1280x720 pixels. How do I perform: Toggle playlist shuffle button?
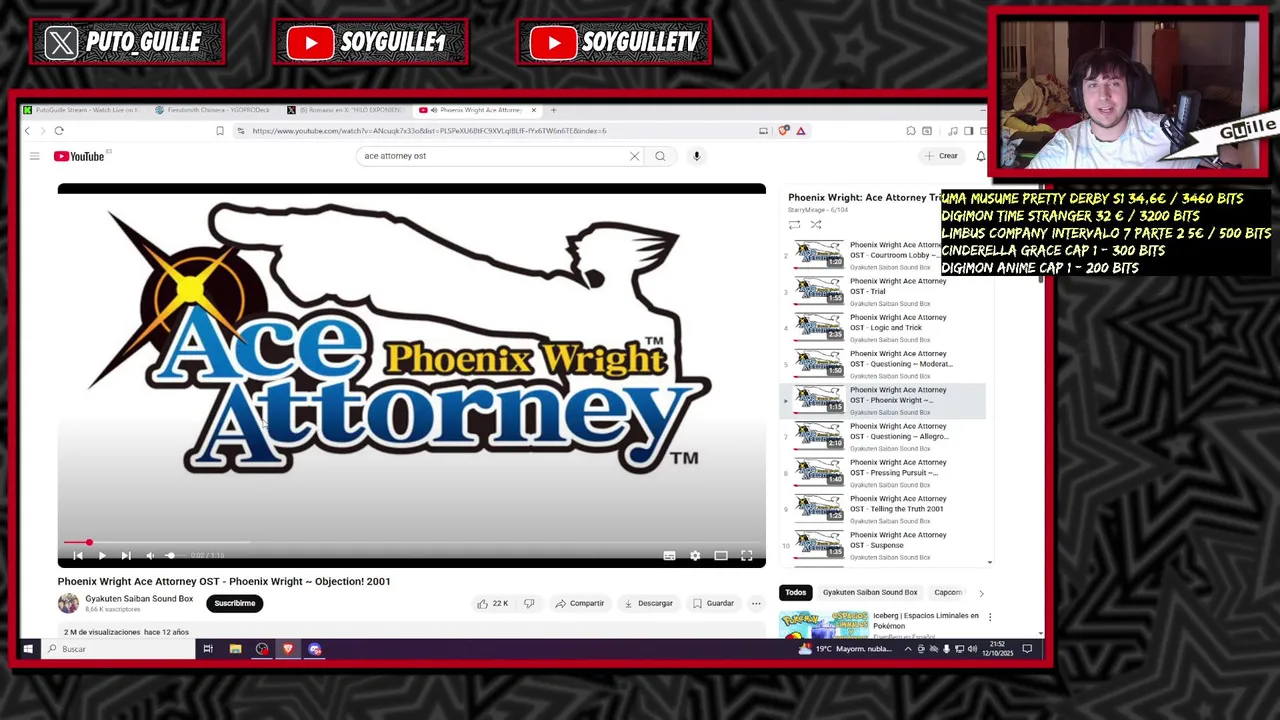click(816, 225)
